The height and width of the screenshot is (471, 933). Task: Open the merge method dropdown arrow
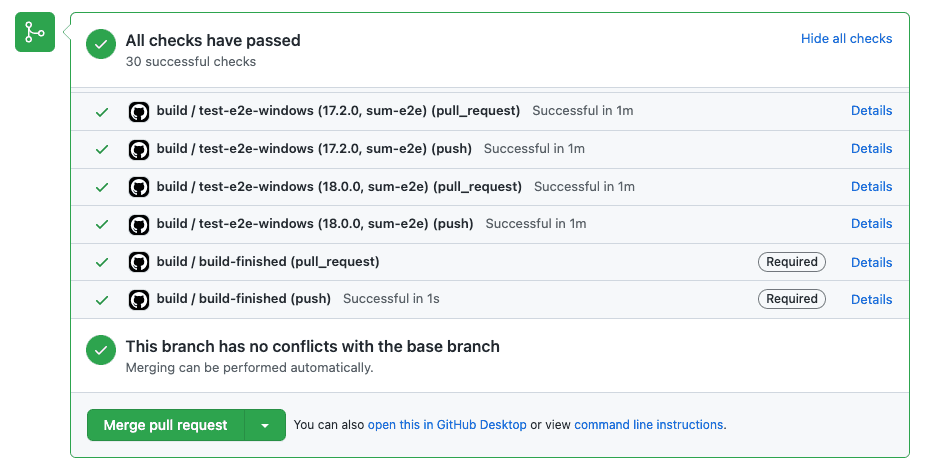point(265,425)
